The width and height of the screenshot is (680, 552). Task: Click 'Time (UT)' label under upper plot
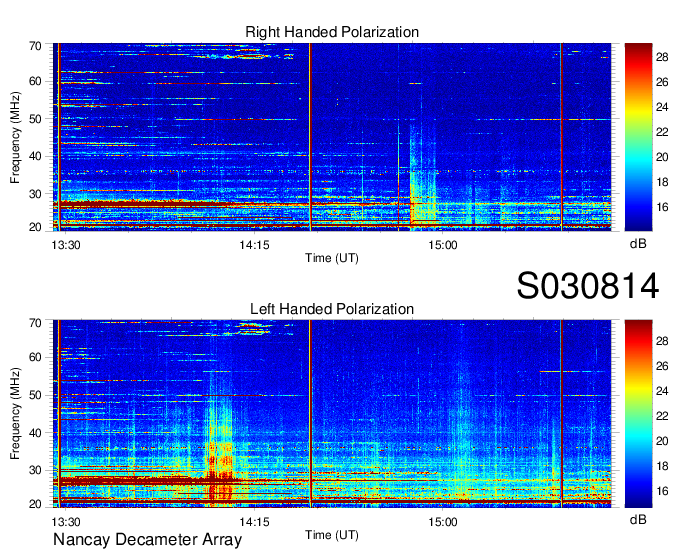[x=332, y=258]
